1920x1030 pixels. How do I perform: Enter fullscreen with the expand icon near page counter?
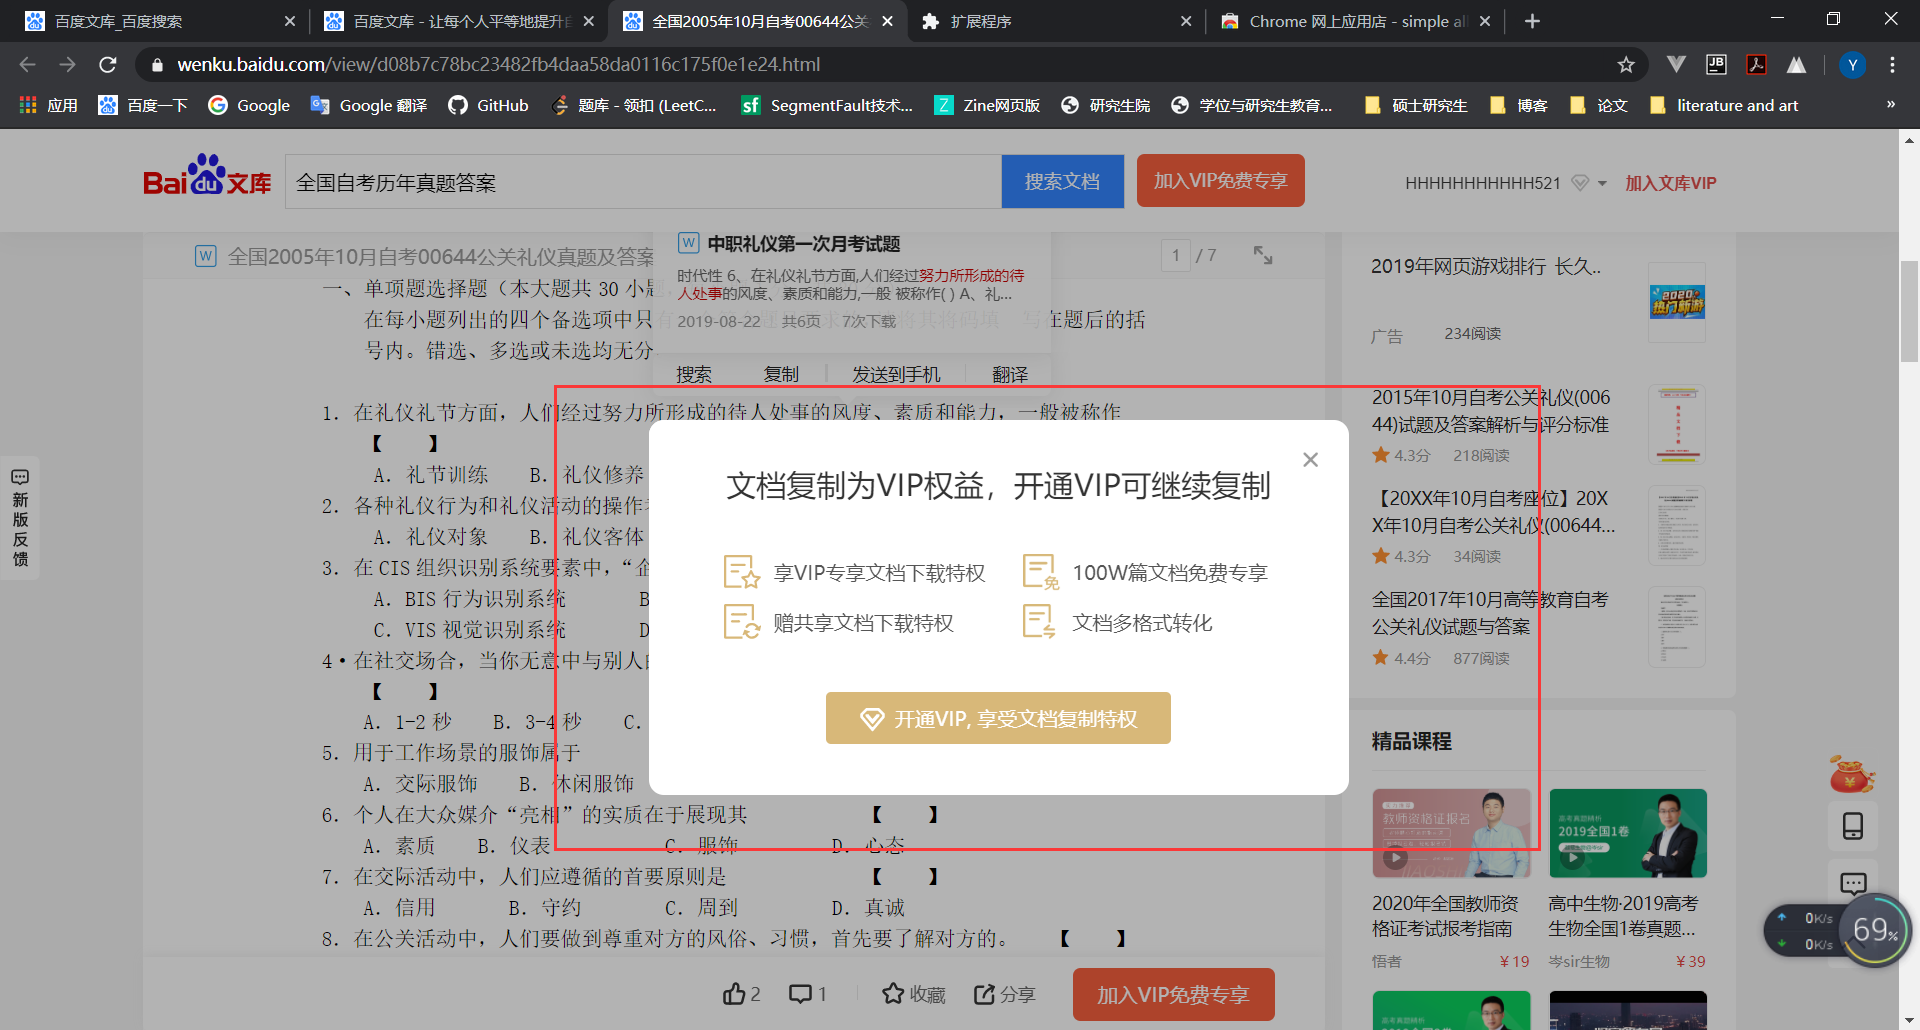point(1262,255)
